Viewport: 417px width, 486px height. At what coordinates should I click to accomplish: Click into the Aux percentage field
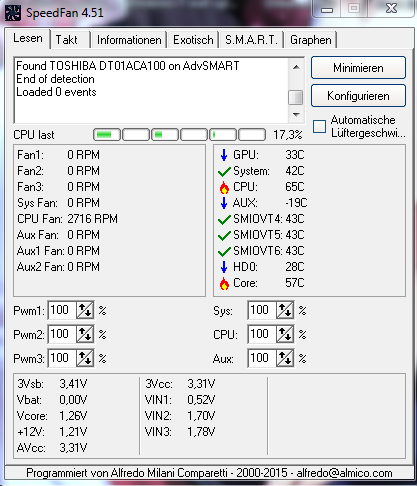[262, 358]
